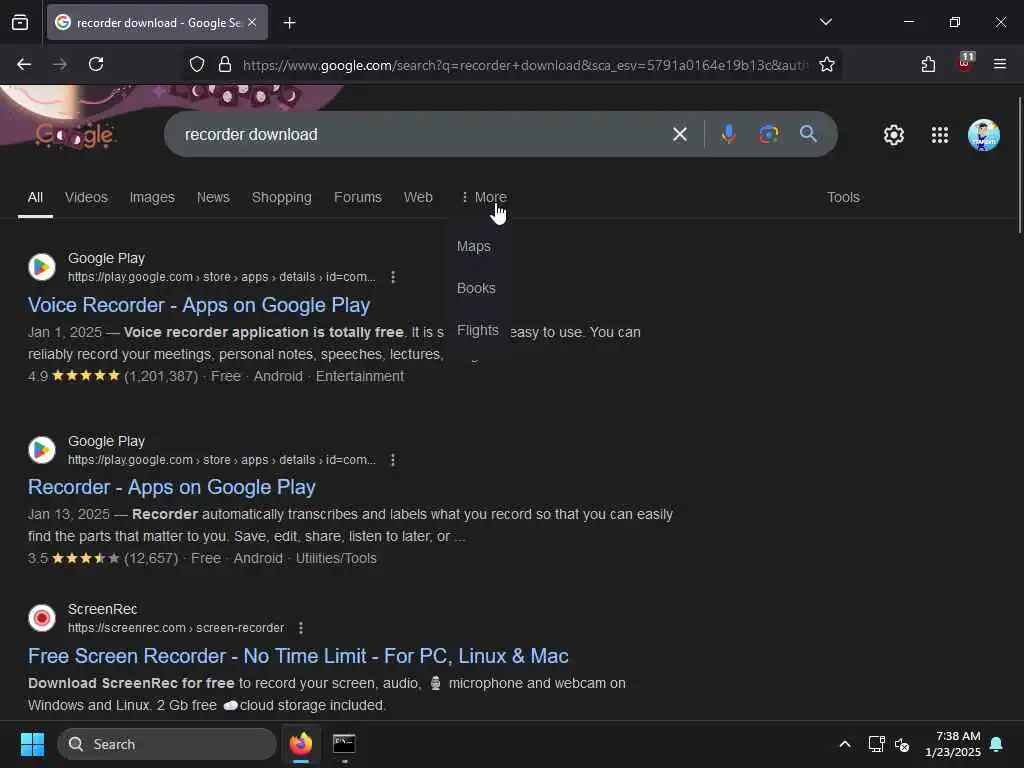Choose Maps from the More menu
Image resolution: width=1024 pixels, height=768 pixels.
click(474, 246)
